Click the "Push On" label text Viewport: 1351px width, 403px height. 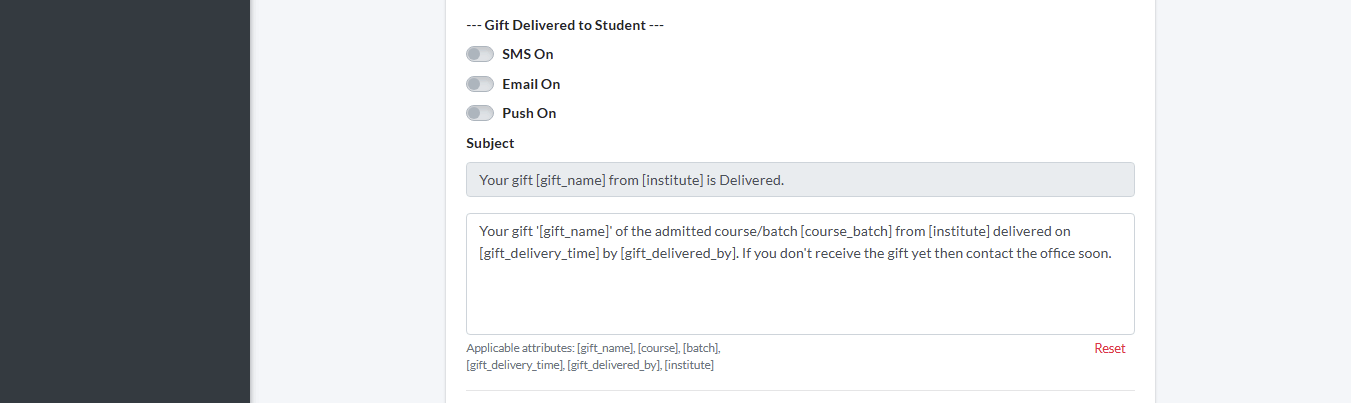(529, 113)
